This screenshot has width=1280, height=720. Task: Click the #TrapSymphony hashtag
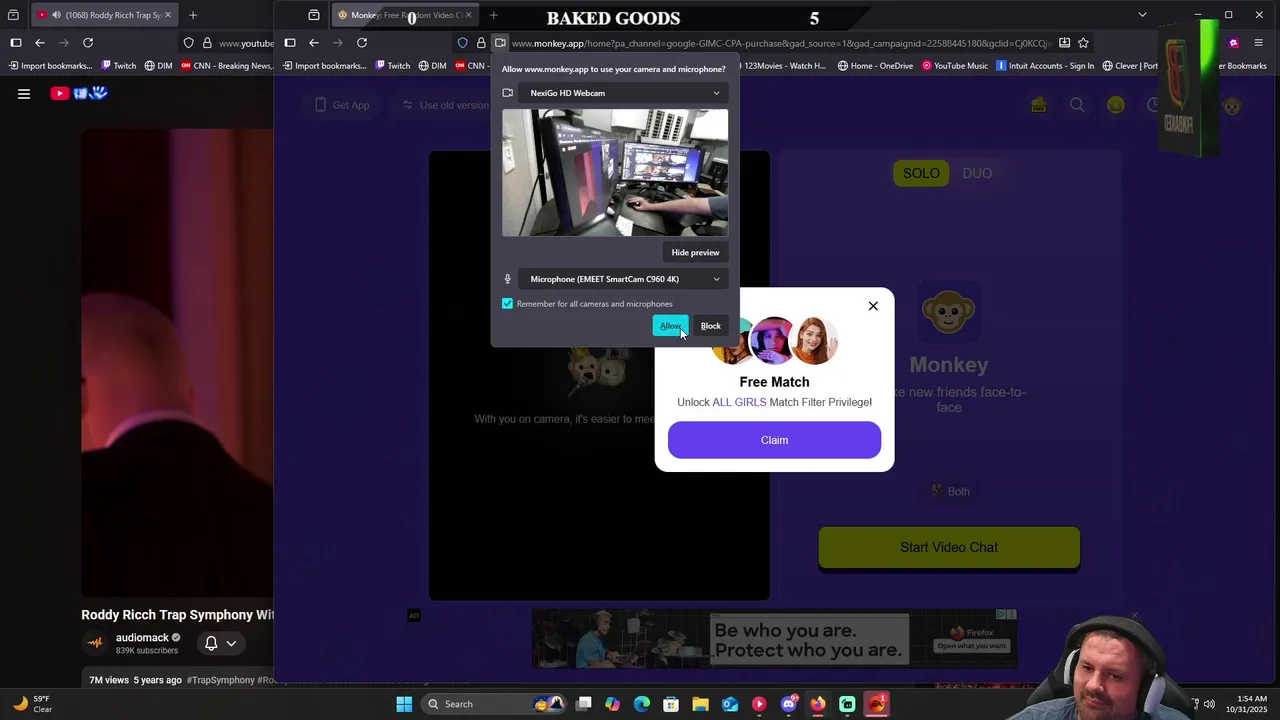pyautogui.click(x=222, y=680)
